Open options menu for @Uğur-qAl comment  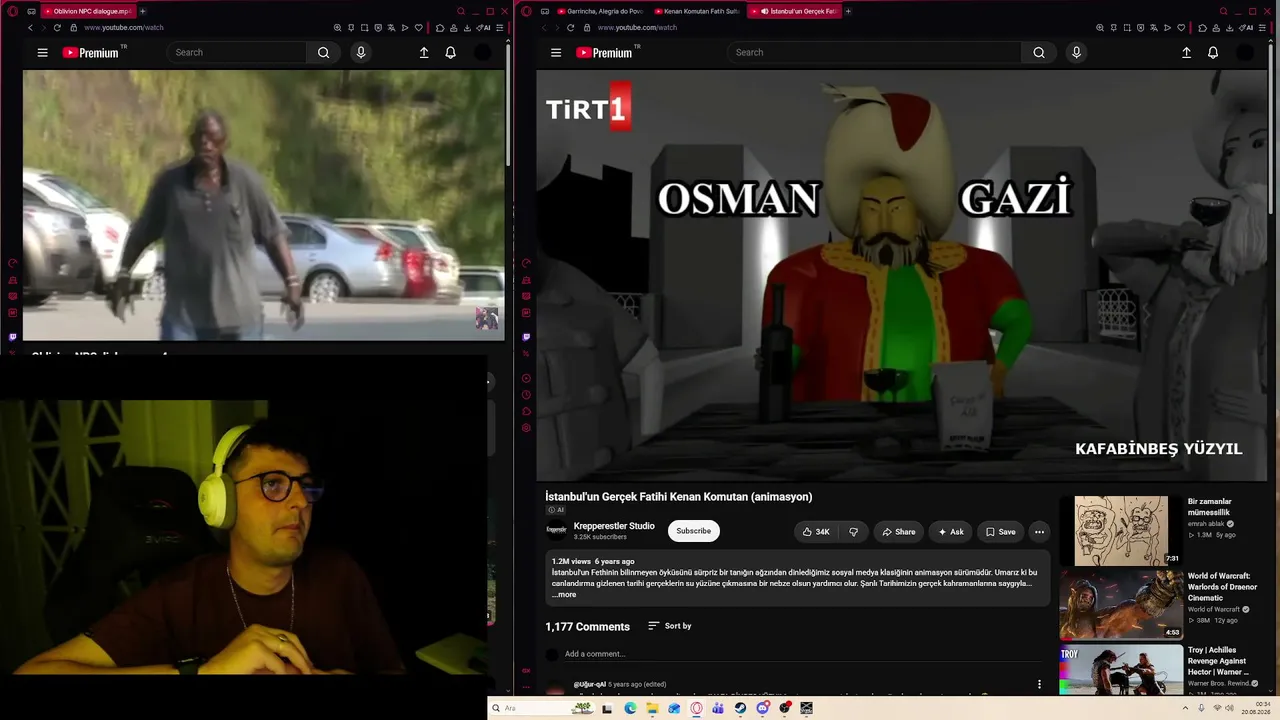tap(1039, 685)
